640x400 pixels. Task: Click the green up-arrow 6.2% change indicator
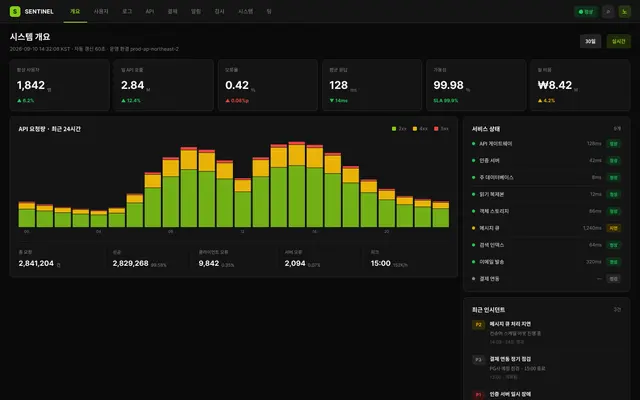[26, 100]
